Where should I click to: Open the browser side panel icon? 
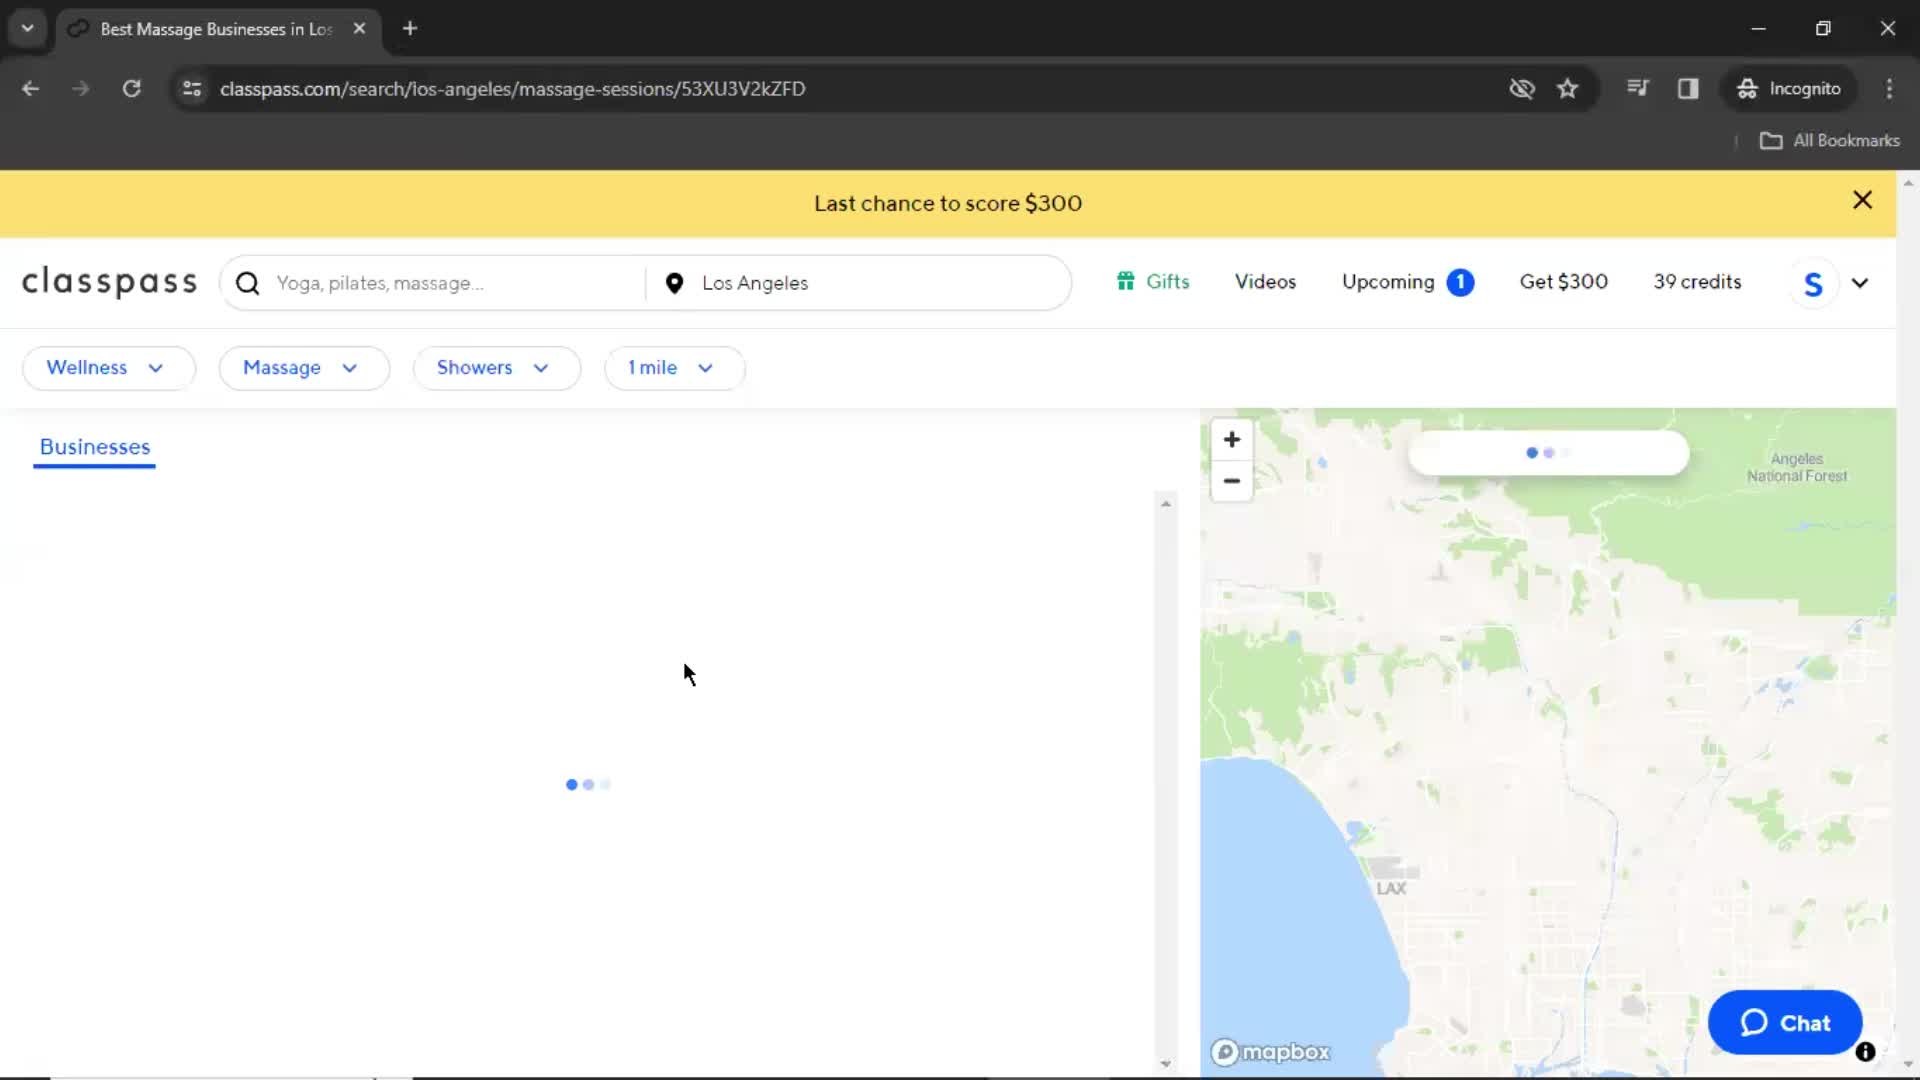click(x=1688, y=89)
